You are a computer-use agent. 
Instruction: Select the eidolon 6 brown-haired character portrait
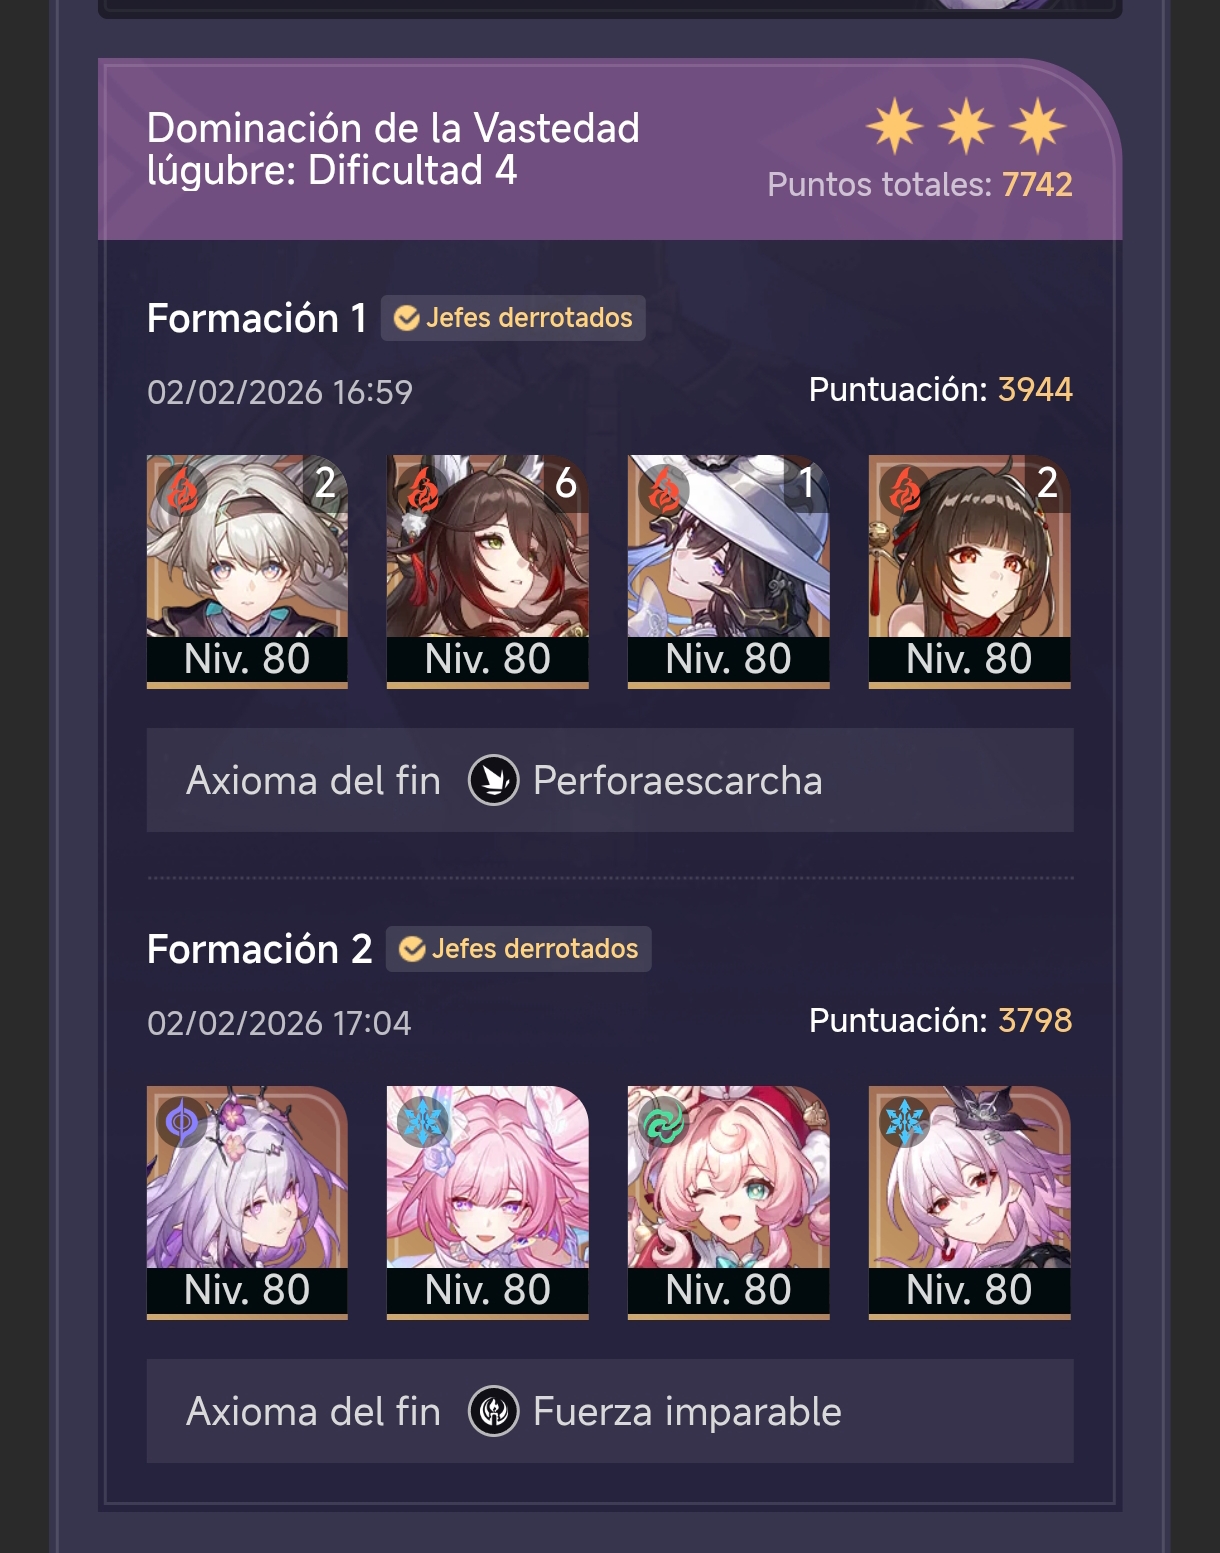click(488, 571)
